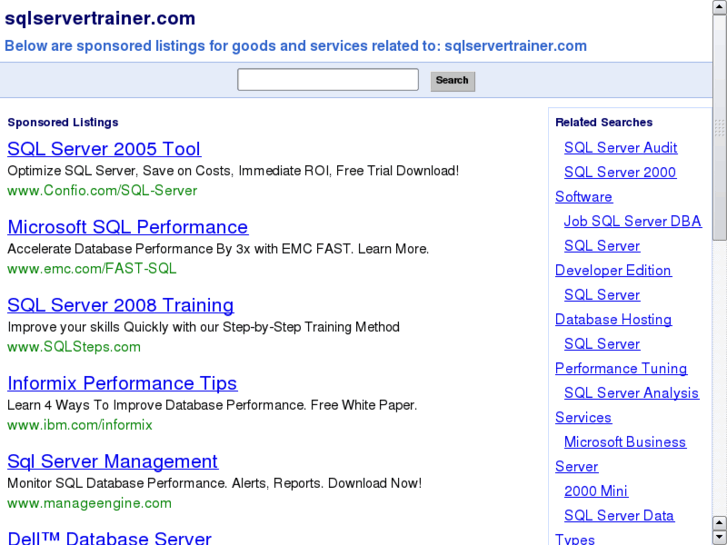Click the search text input field
Image resolution: width=727 pixels, height=545 pixels.
click(x=328, y=80)
